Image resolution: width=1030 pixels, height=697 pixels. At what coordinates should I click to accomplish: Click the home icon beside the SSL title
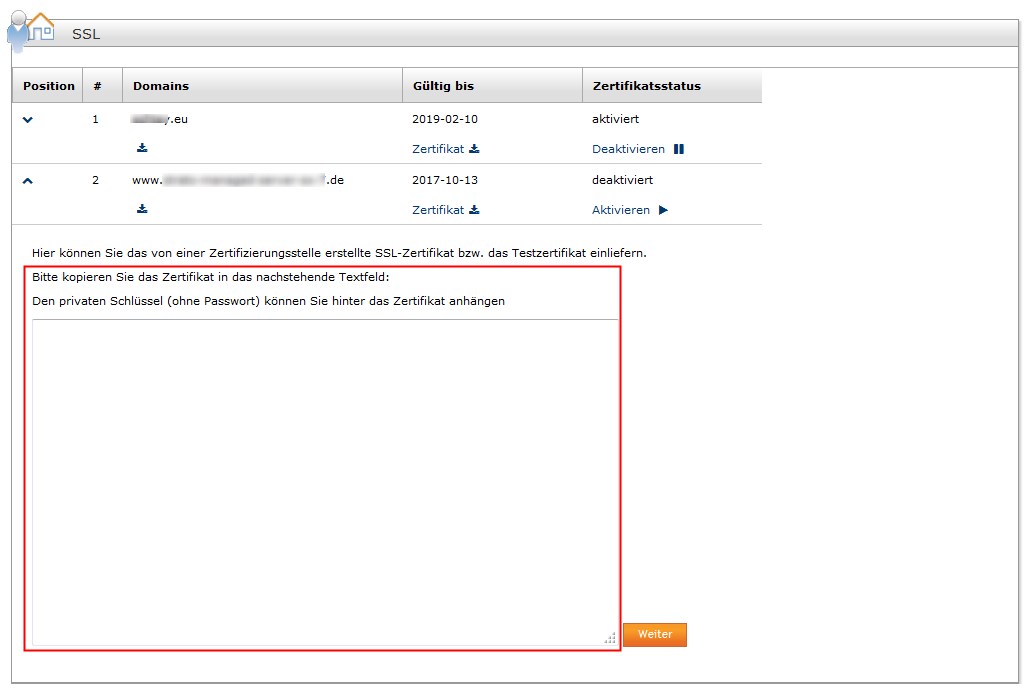click(x=41, y=26)
